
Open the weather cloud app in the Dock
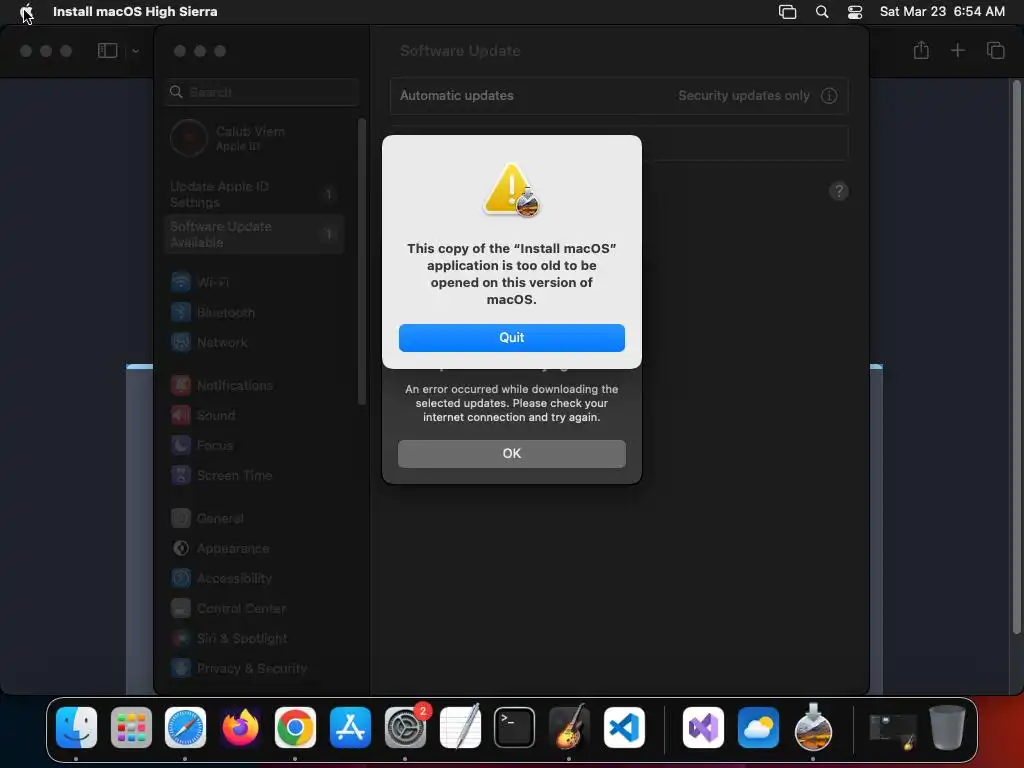(758, 728)
